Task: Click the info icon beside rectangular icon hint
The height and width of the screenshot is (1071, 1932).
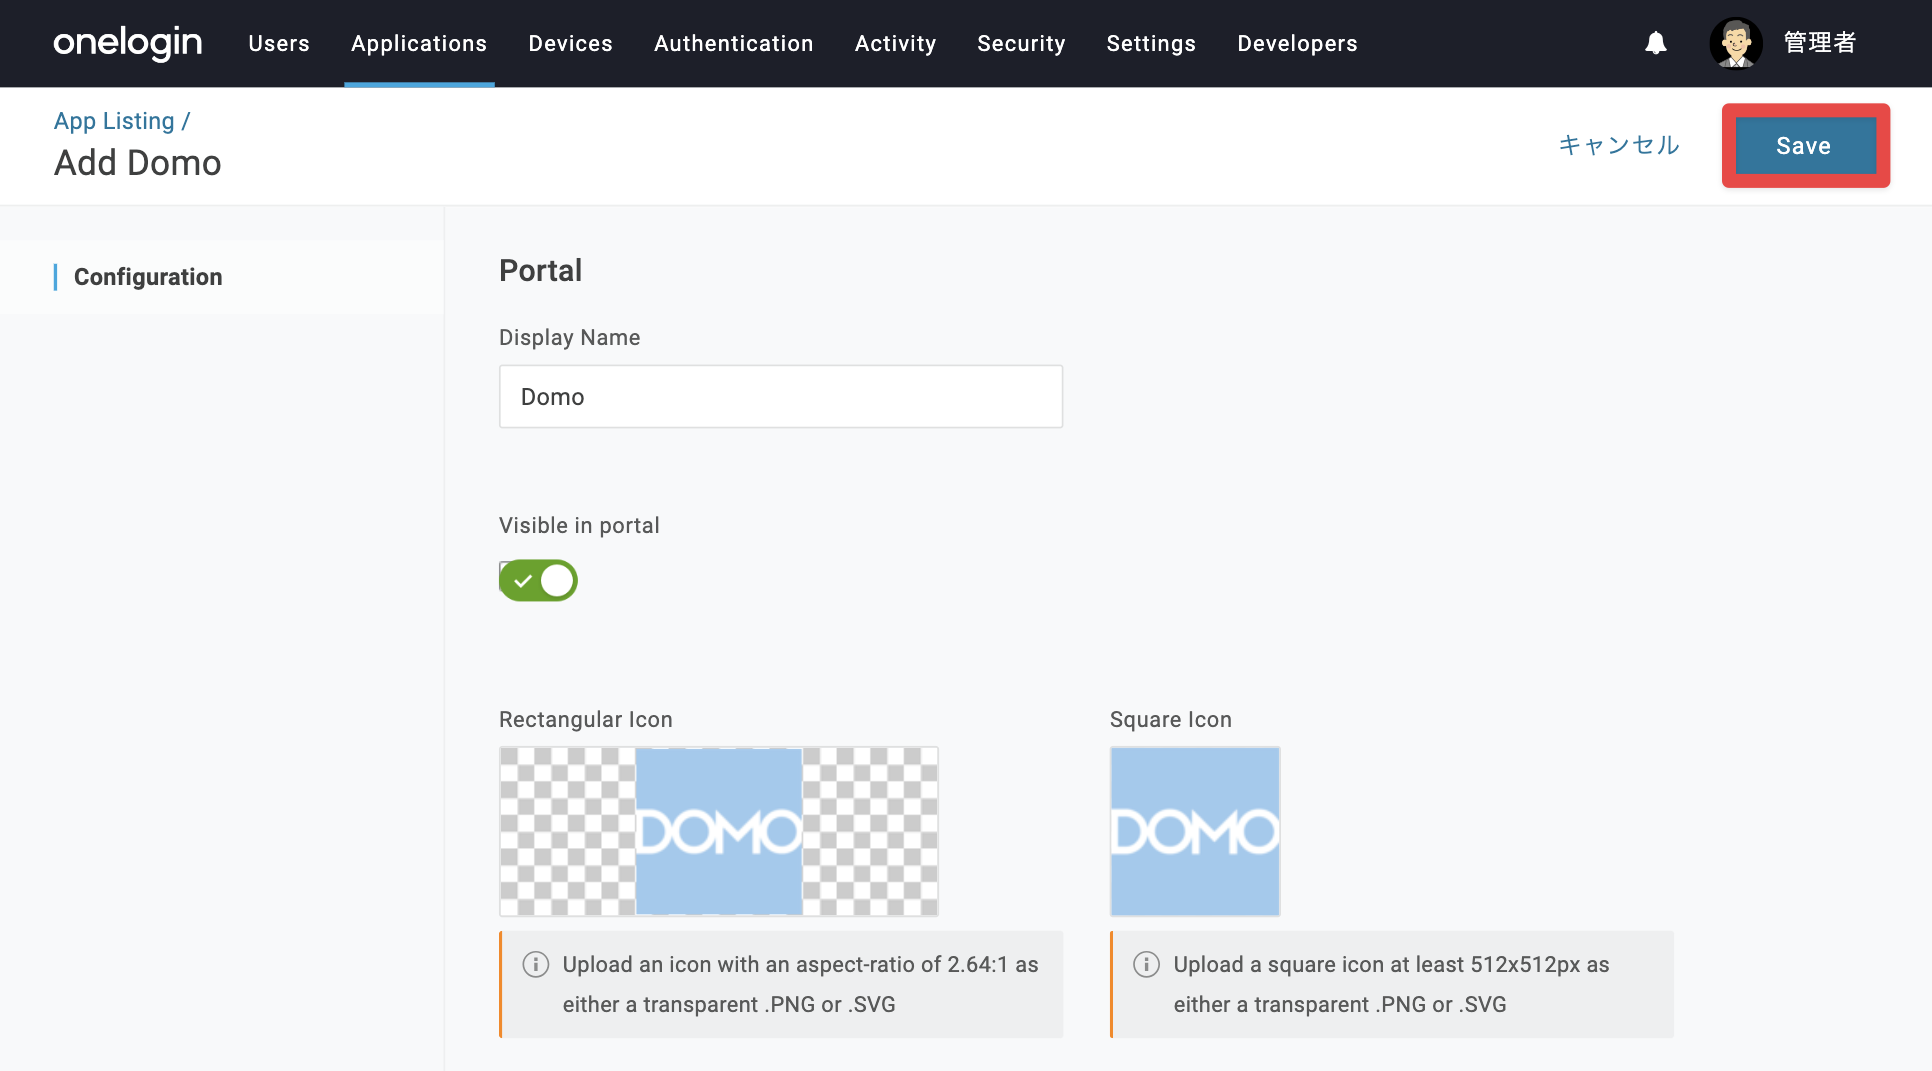Action: [x=536, y=964]
